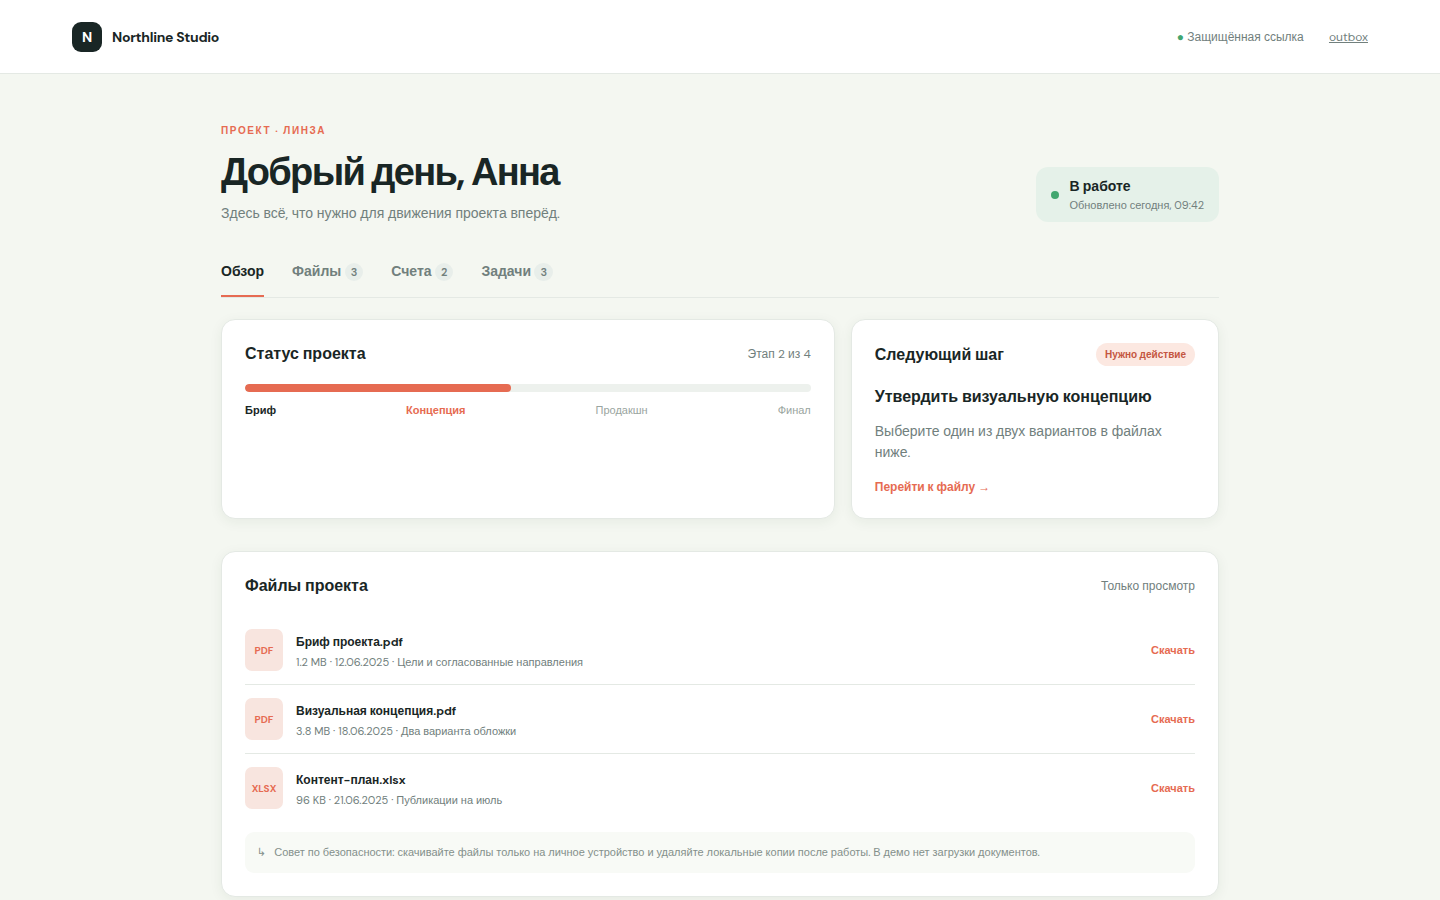Screen dimensions: 1440x900
Task: Switch to the Файлы tab
Action: click(326, 272)
